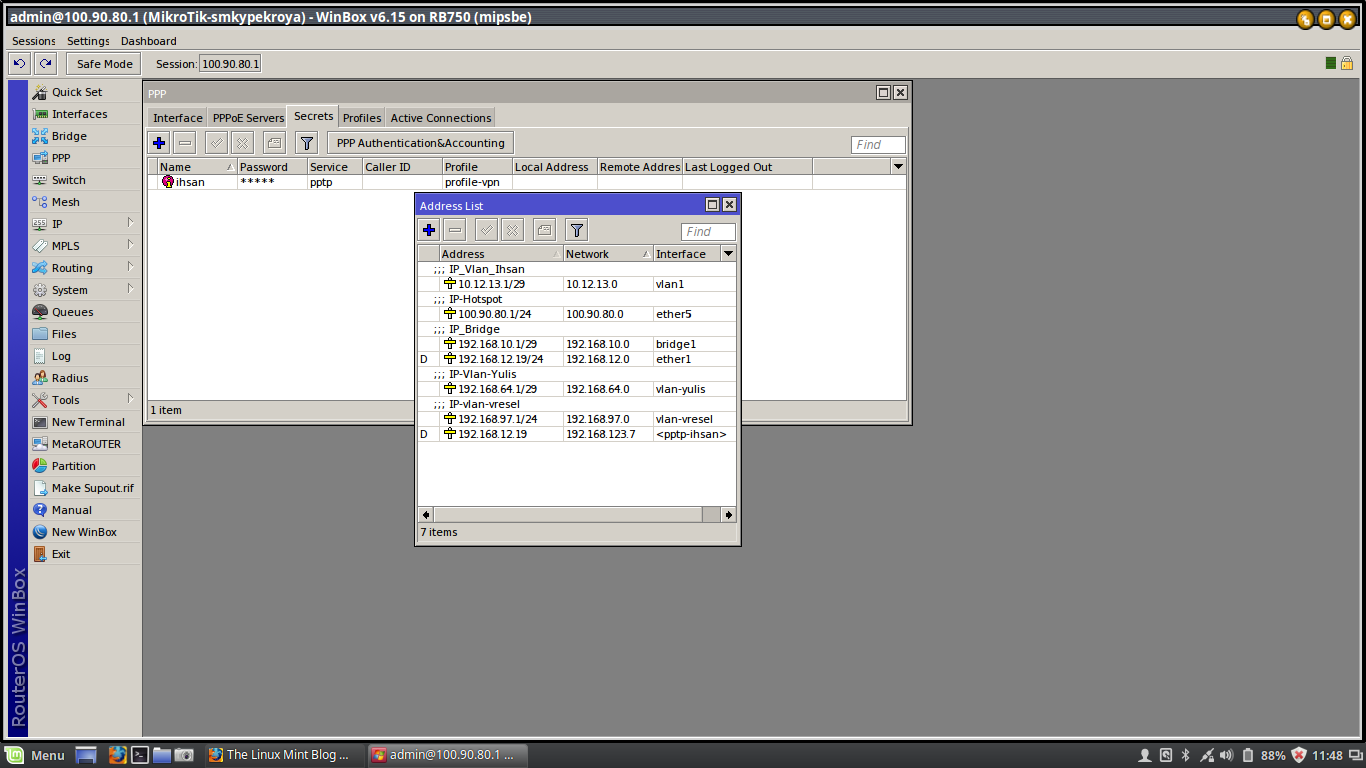The height and width of the screenshot is (768, 1366).
Task: Disable PPP secret with X button
Action: point(243,143)
